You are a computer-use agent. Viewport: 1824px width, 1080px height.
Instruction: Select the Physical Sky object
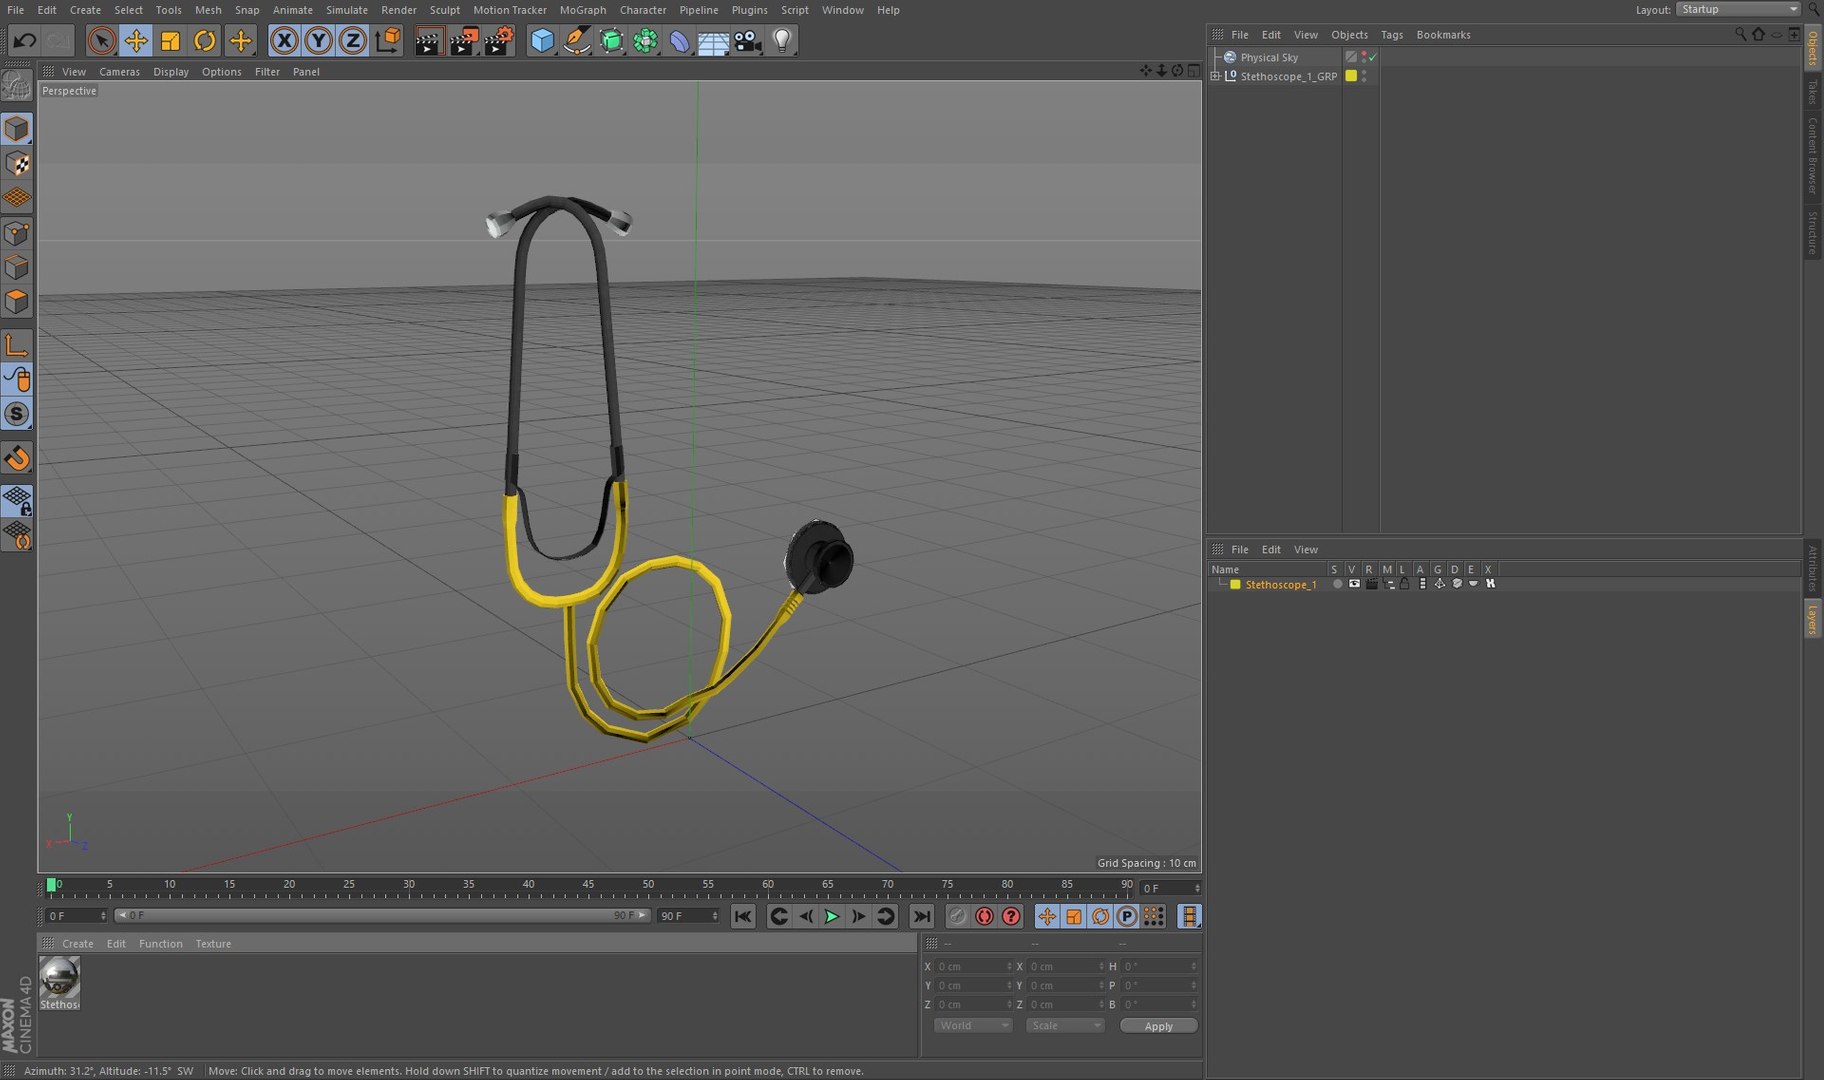coord(1269,57)
